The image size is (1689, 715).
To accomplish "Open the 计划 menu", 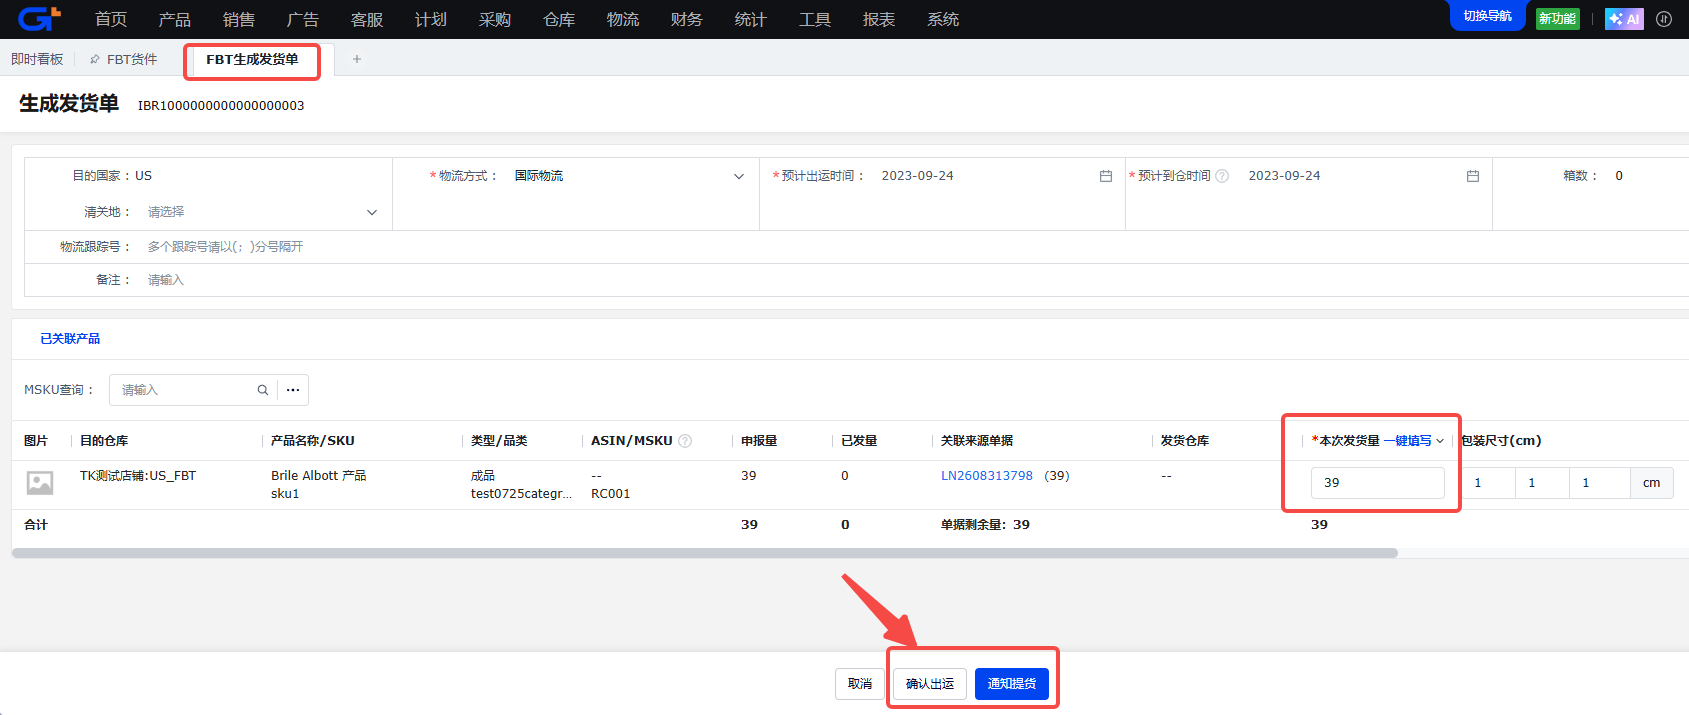I will coord(431,19).
